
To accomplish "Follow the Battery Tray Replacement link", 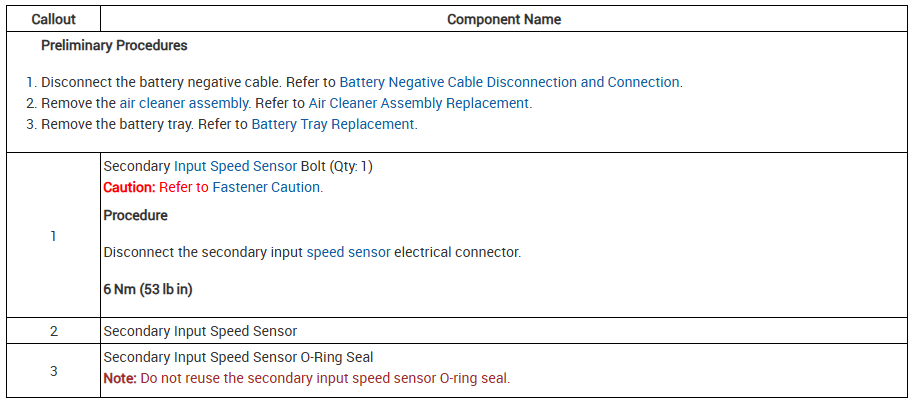I will click(332, 124).
